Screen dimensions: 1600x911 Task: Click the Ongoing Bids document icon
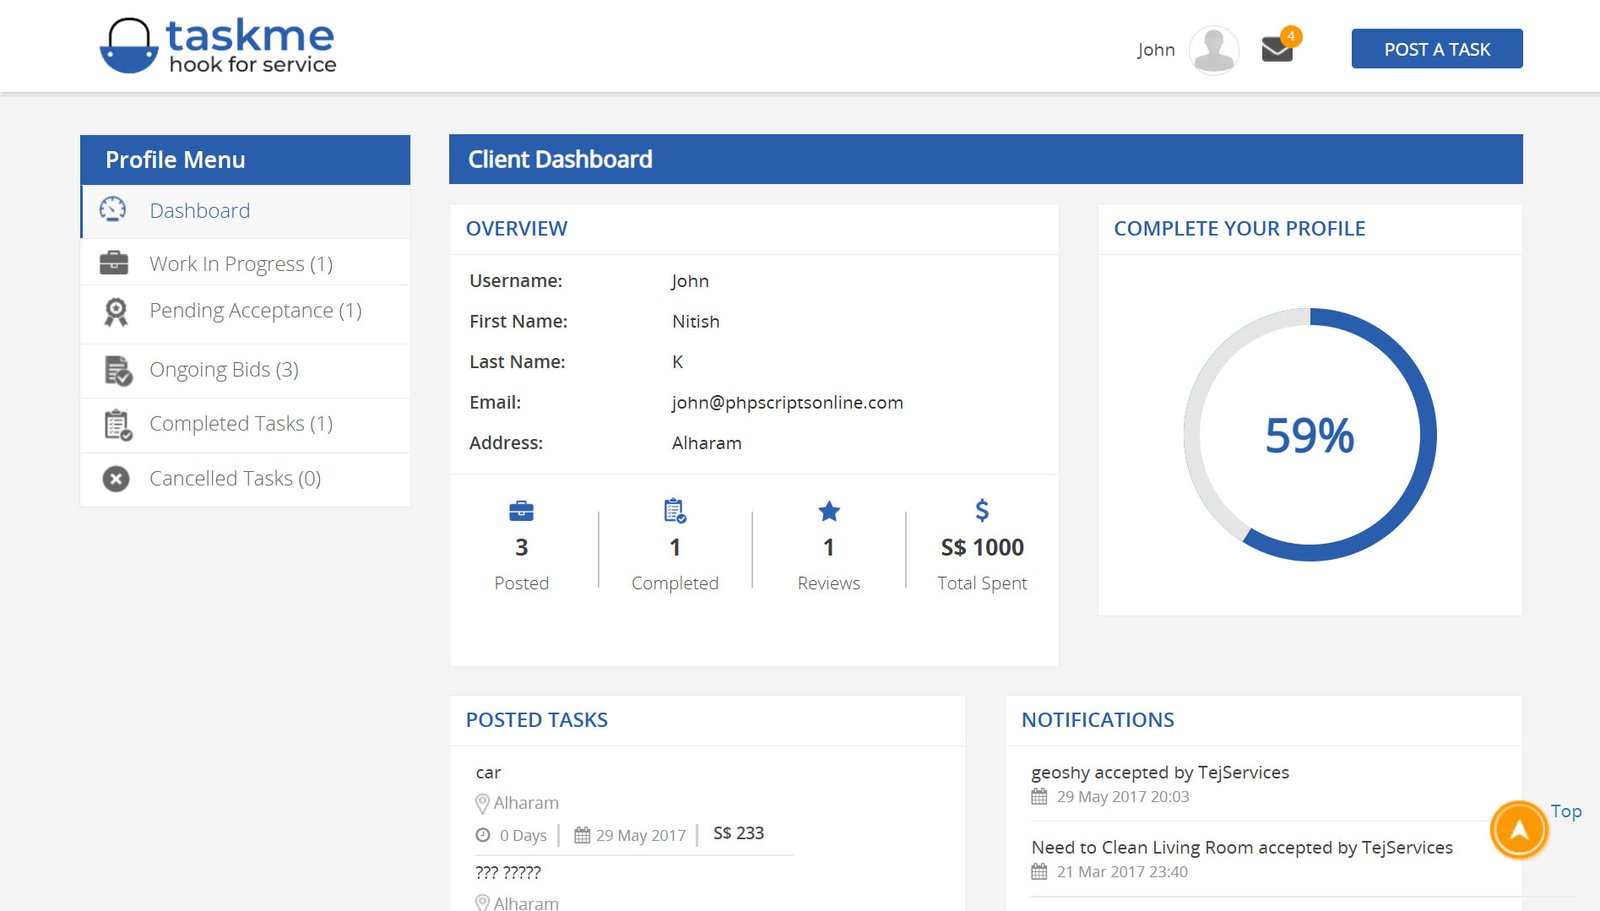(118, 370)
